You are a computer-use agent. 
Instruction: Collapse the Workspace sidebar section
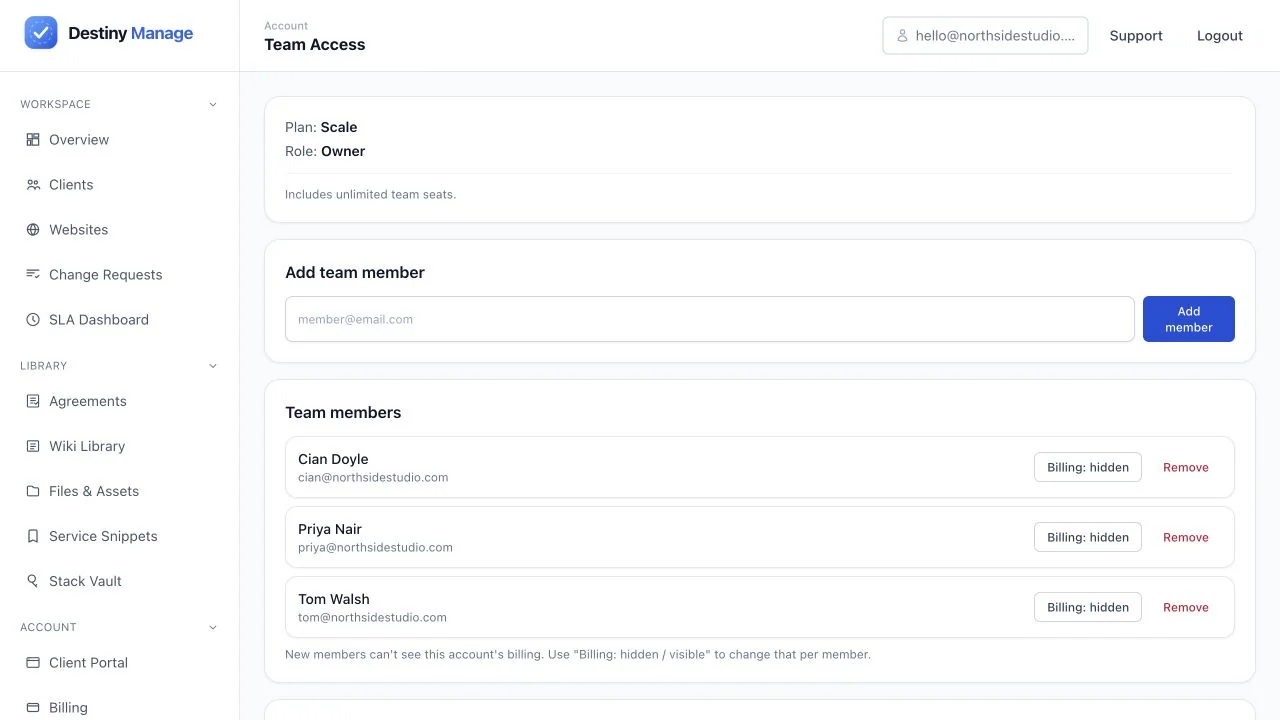point(212,104)
